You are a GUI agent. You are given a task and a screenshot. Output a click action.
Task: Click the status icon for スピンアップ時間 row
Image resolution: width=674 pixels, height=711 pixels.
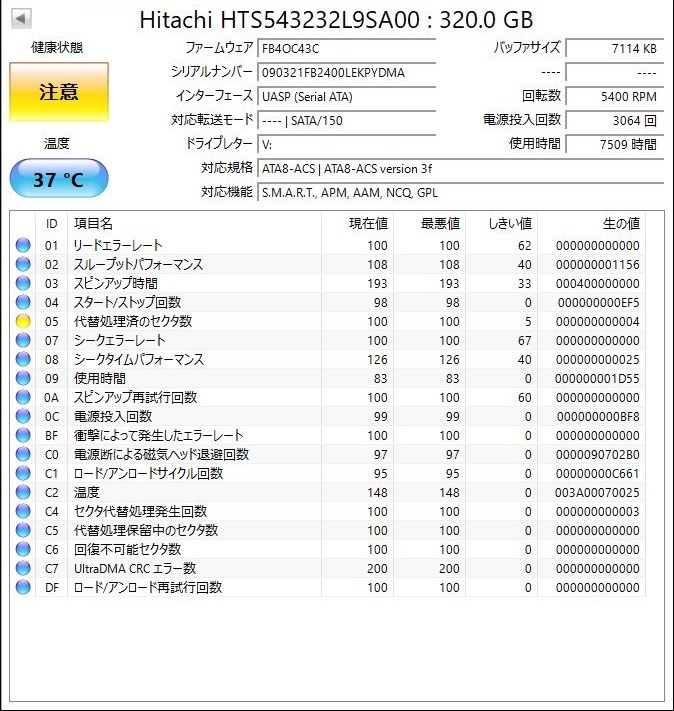[x=23, y=283]
